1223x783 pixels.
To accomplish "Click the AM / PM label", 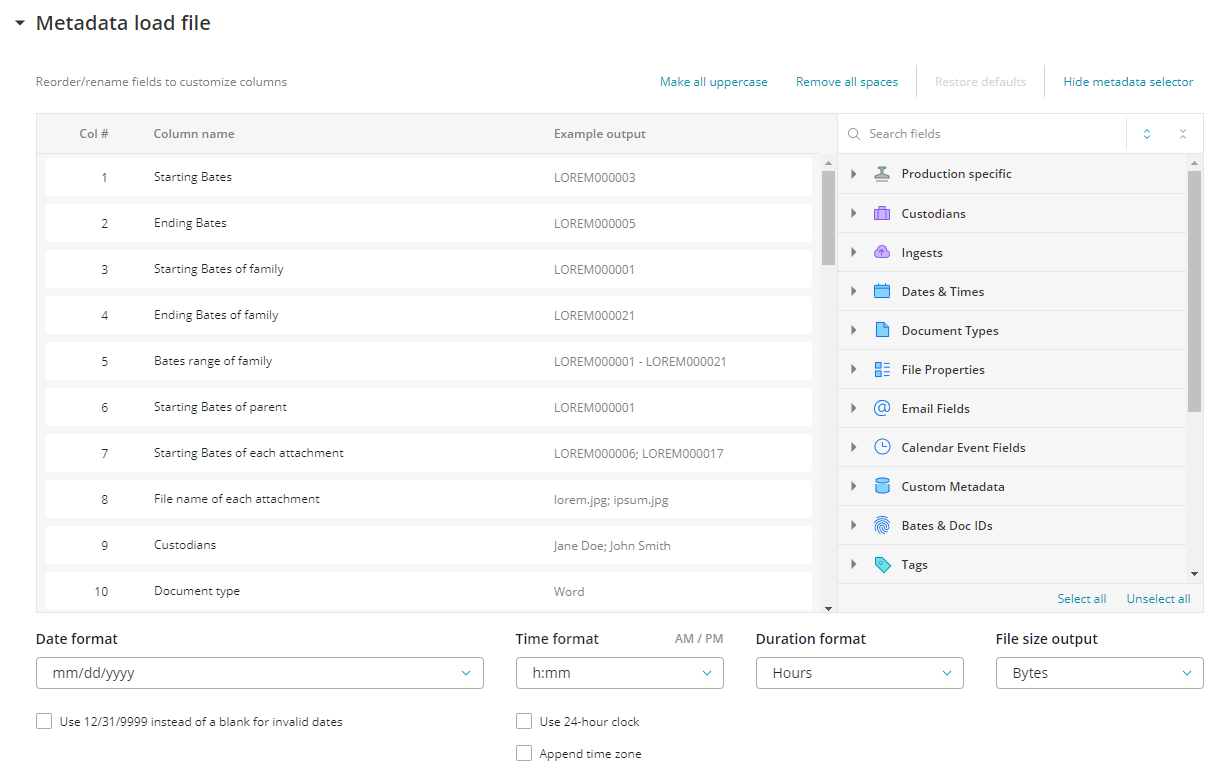I will click(699, 639).
